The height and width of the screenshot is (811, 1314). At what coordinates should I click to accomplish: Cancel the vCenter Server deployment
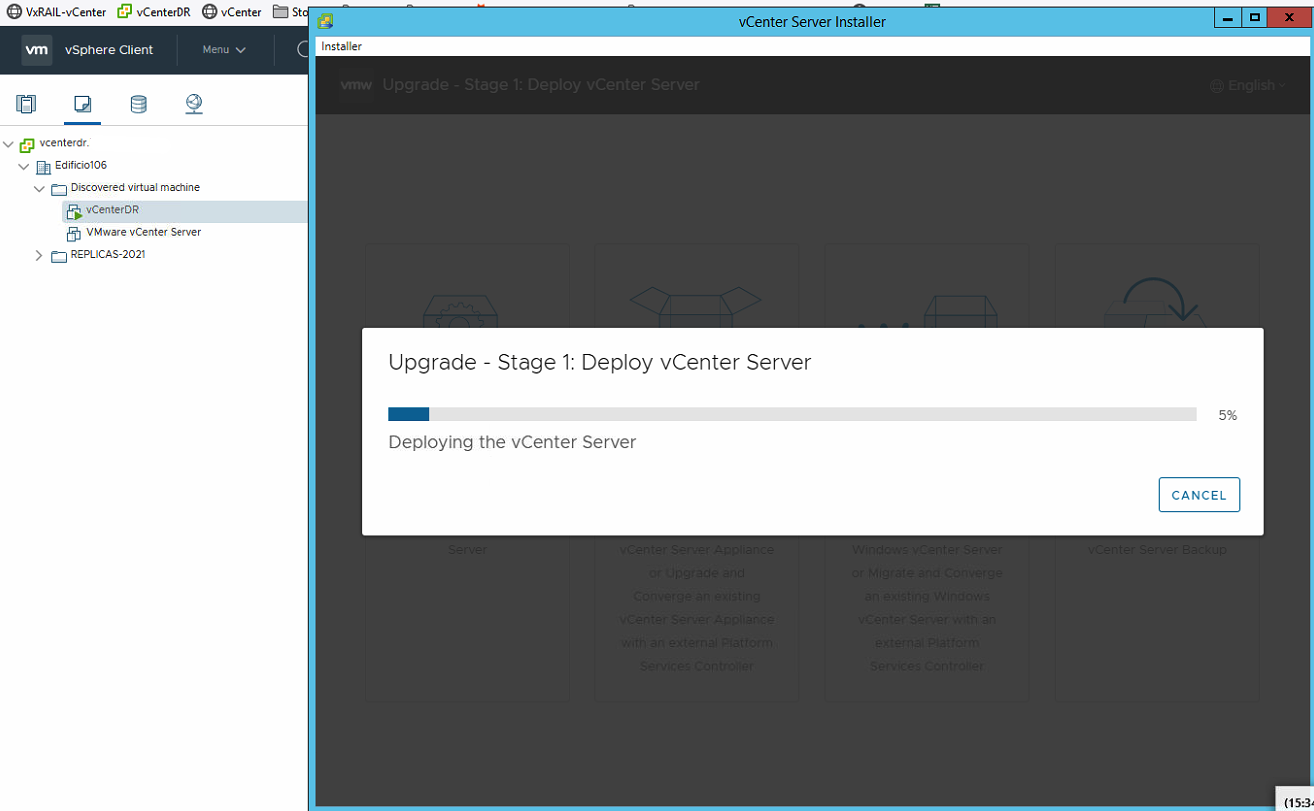1199,495
